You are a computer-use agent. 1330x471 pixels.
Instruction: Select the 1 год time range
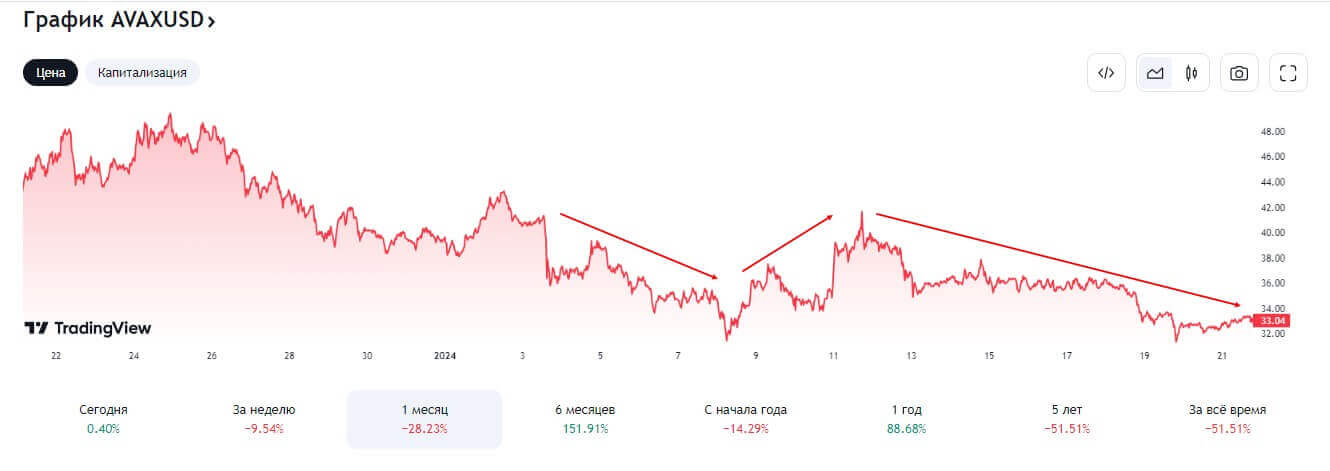[906, 419]
